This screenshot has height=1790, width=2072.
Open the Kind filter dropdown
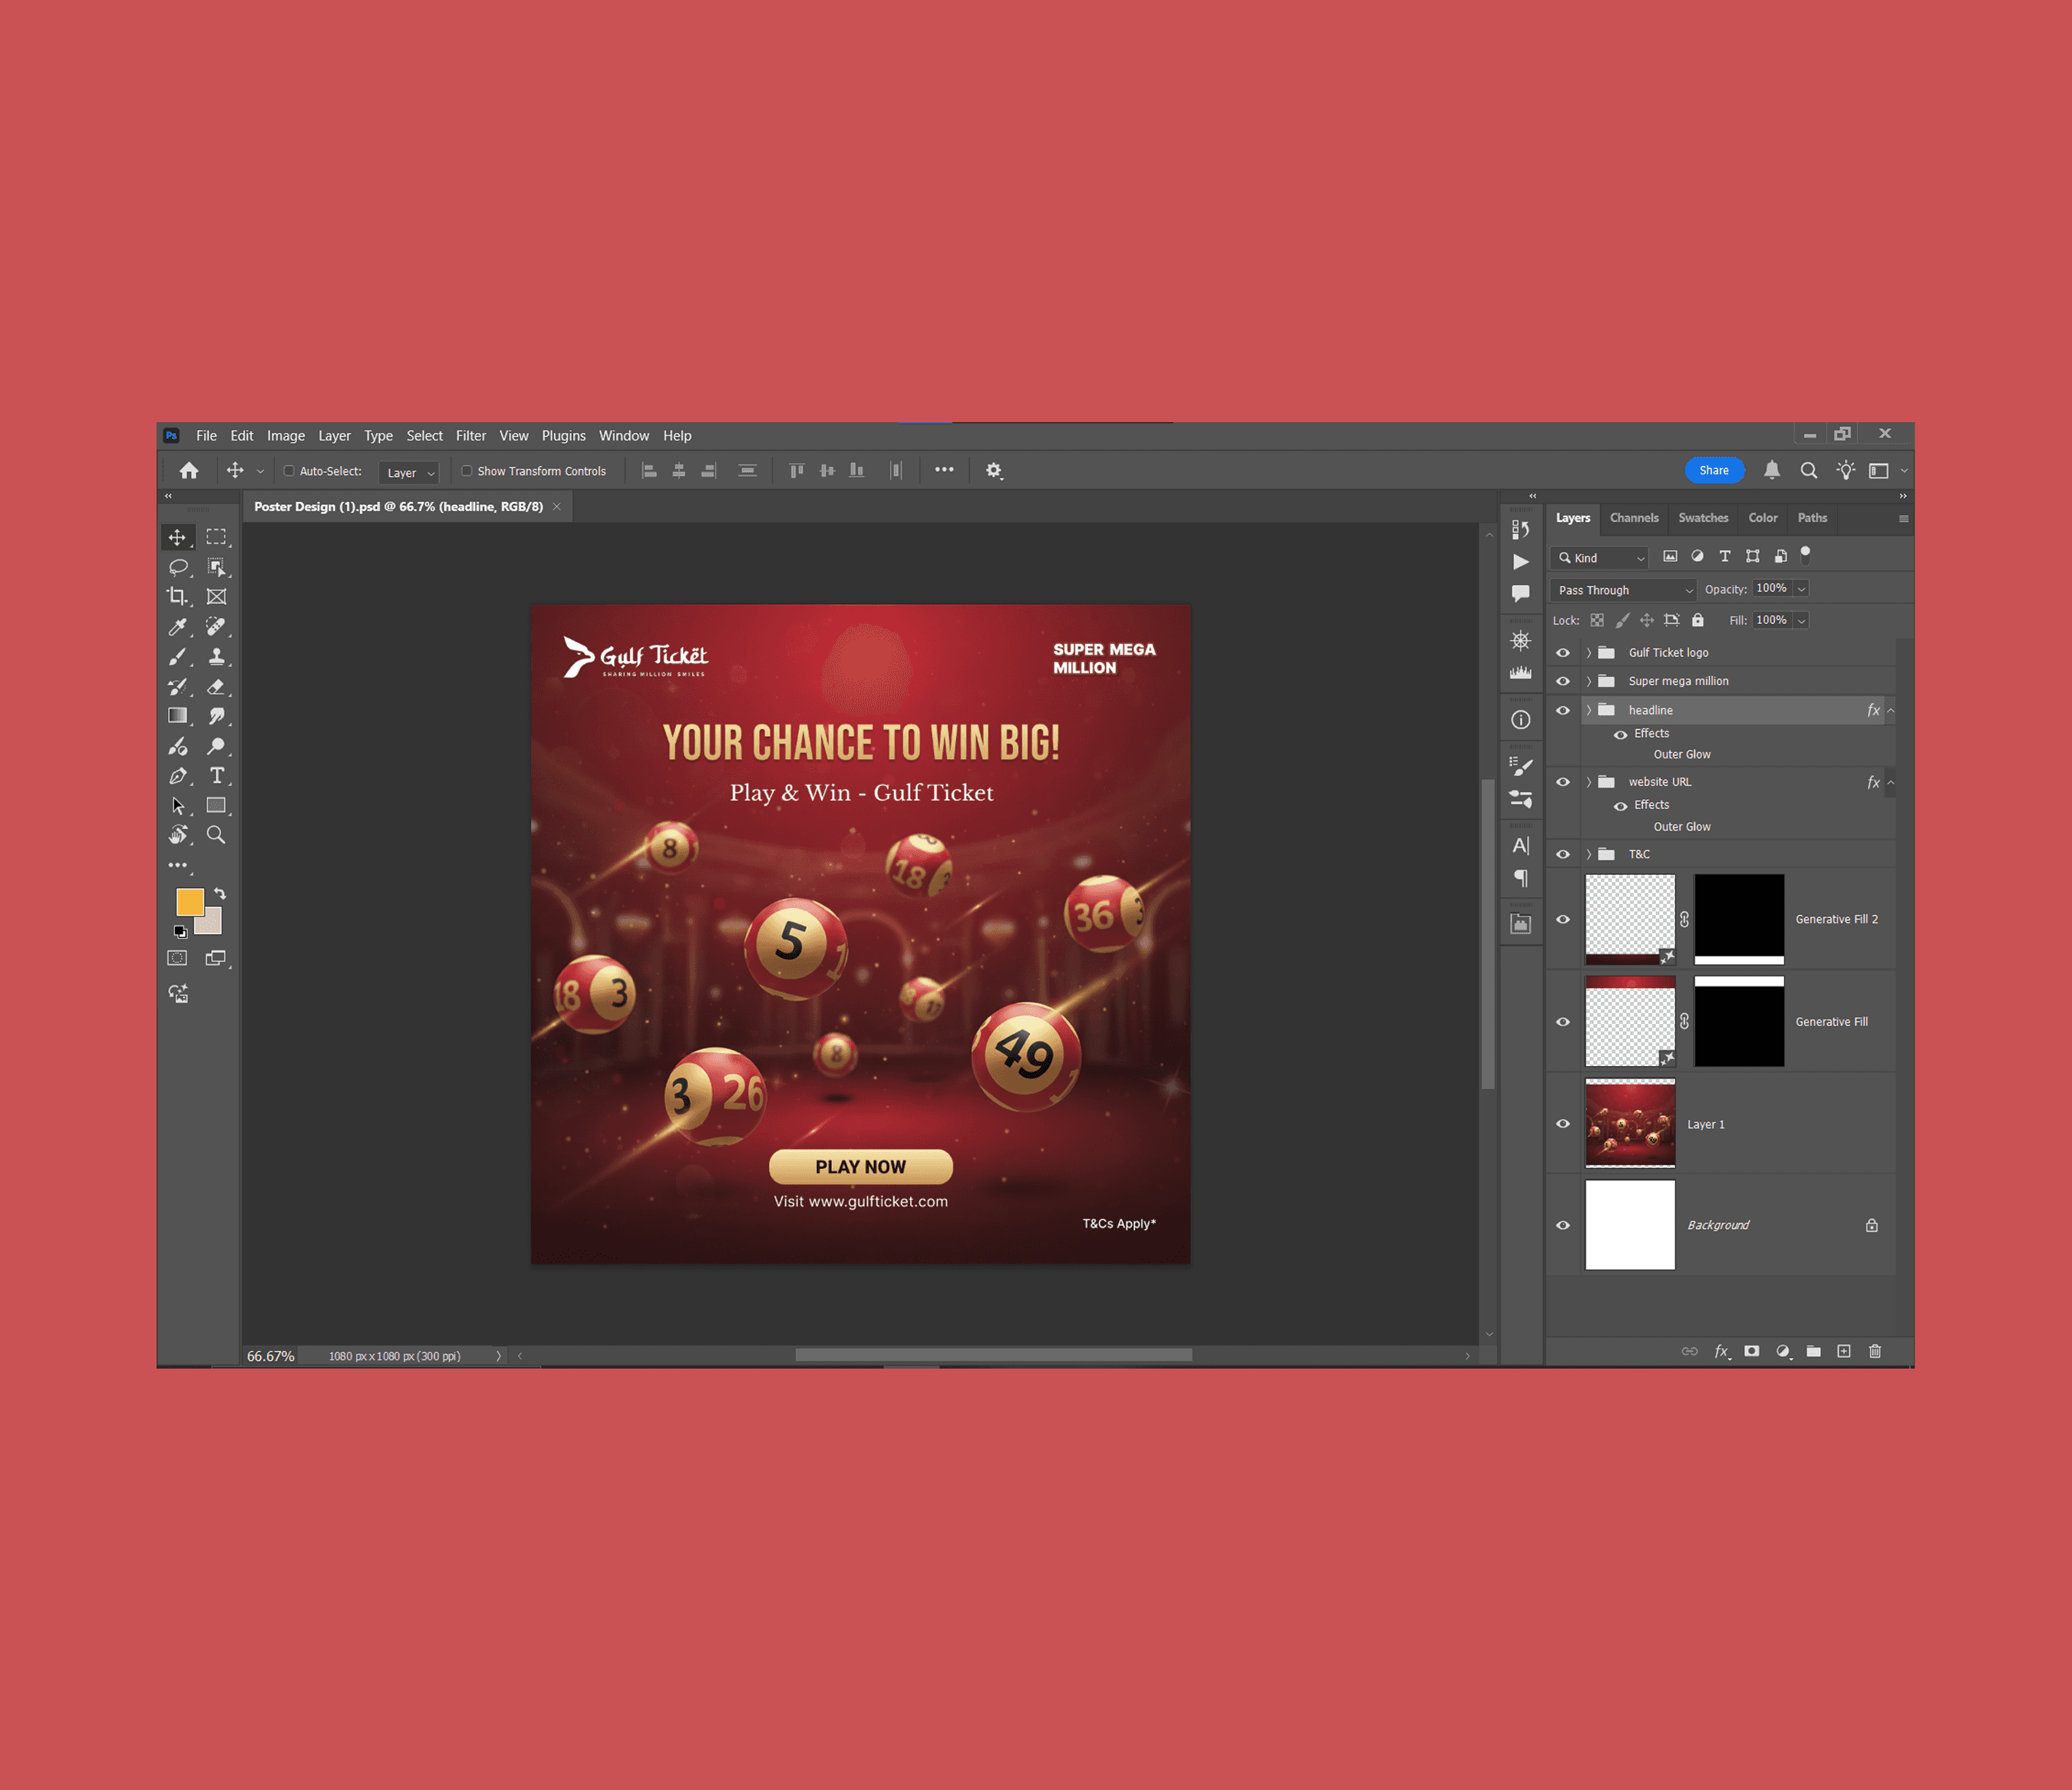(x=1600, y=558)
